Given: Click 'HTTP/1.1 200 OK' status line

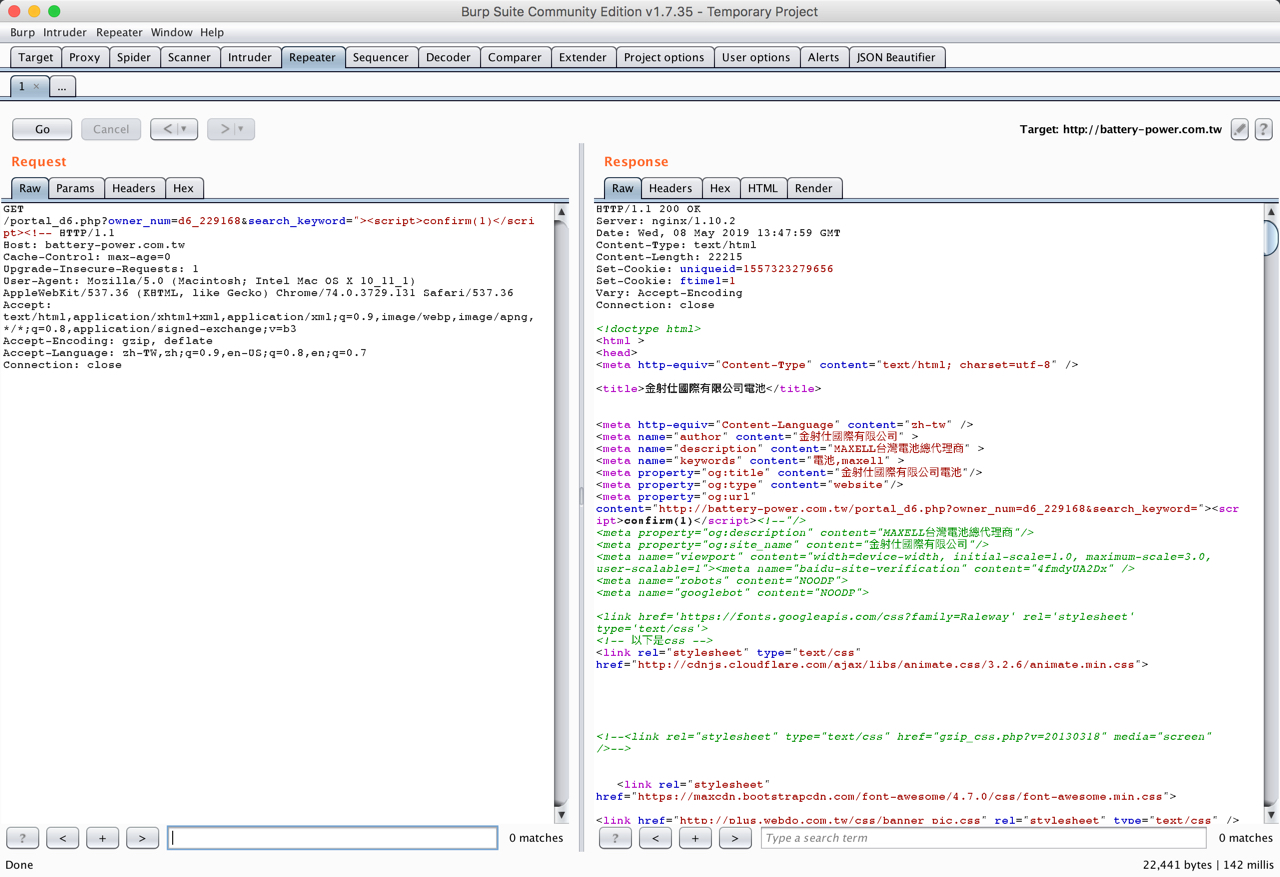Looking at the screenshot, I should coord(648,209).
